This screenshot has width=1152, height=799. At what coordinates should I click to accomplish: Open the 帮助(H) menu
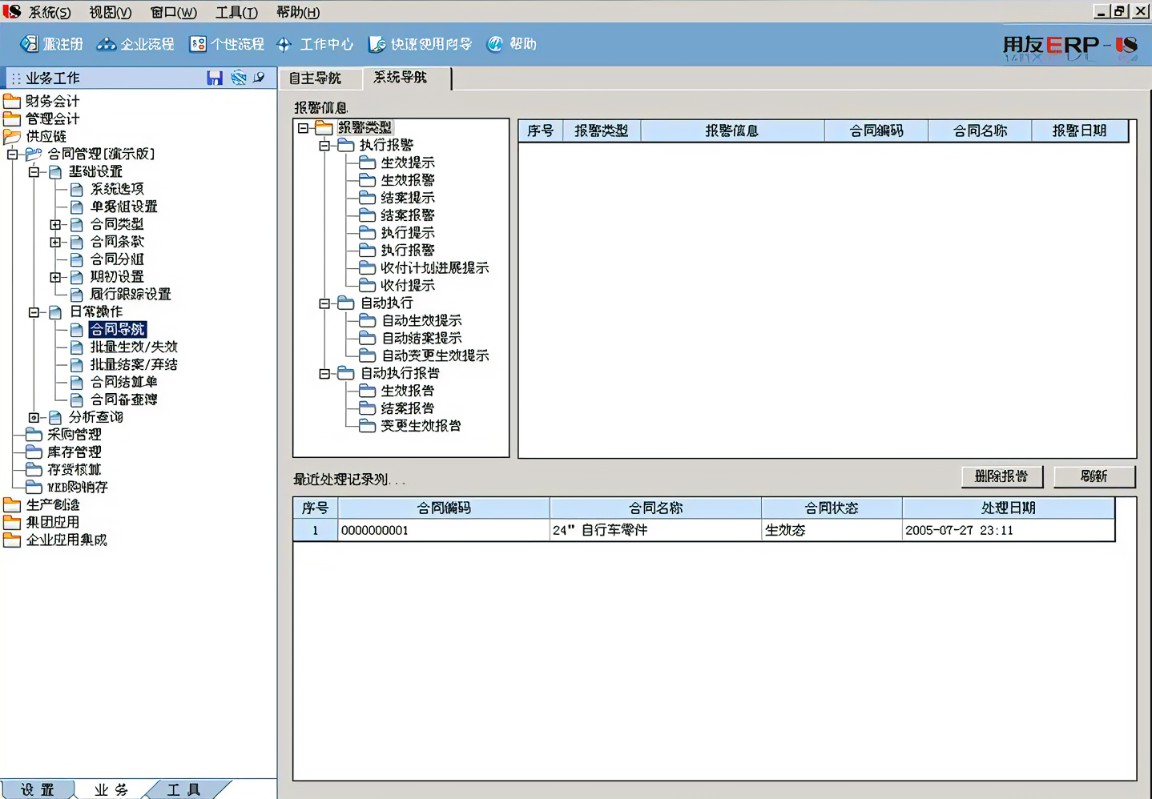point(298,12)
